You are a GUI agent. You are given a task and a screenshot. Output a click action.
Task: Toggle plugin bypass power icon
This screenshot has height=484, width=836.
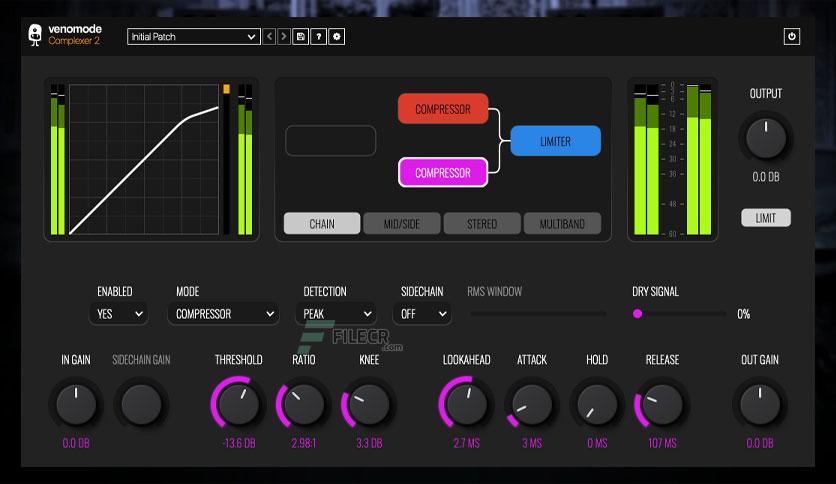pyautogui.click(x=792, y=37)
